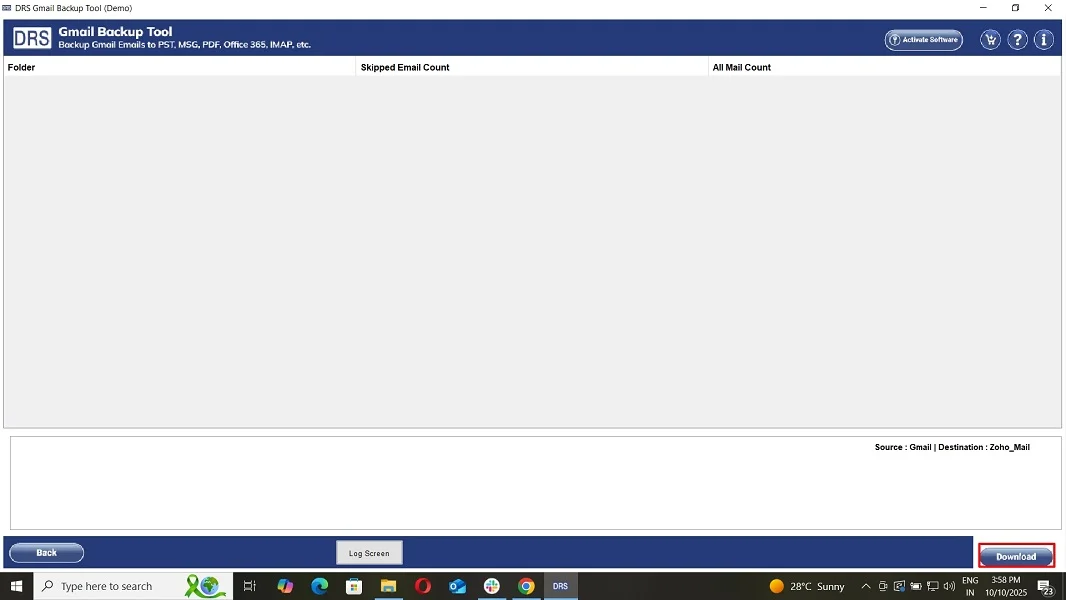Image resolution: width=1066 pixels, height=600 pixels.
Task: Open Slack from the taskbar
Action: [492, 586]
